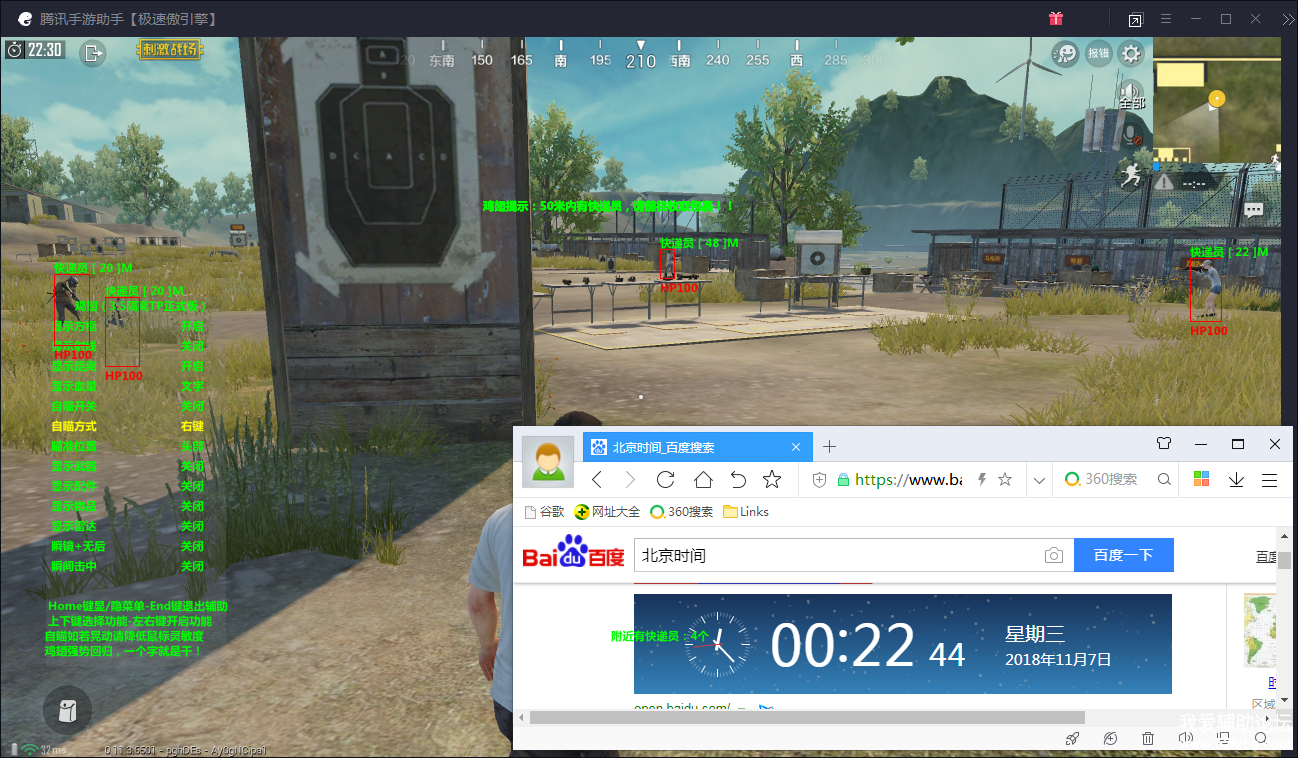Image resolution: width=1298 pixels, height=758 pixels.
Task: Click the favorites star in browser toolbar
Action: (x=772, y=480)
